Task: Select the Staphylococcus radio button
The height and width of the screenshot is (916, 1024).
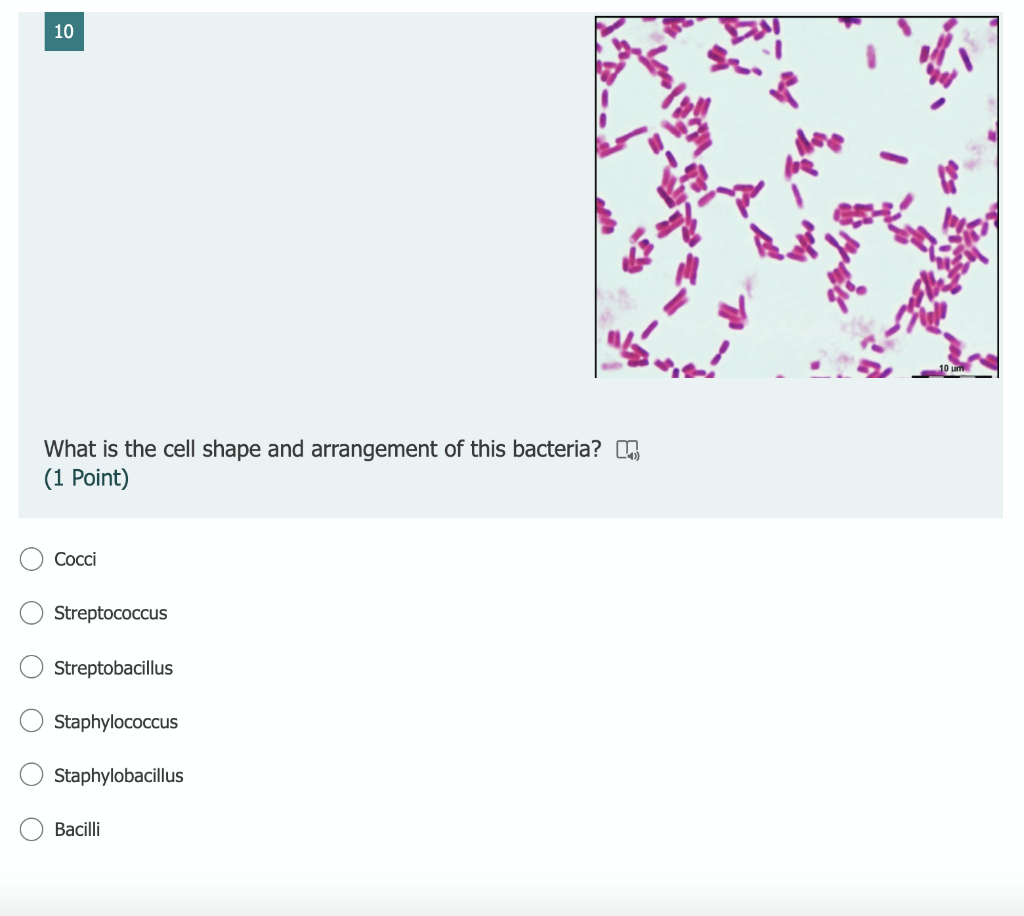Action: coord(31,721)
